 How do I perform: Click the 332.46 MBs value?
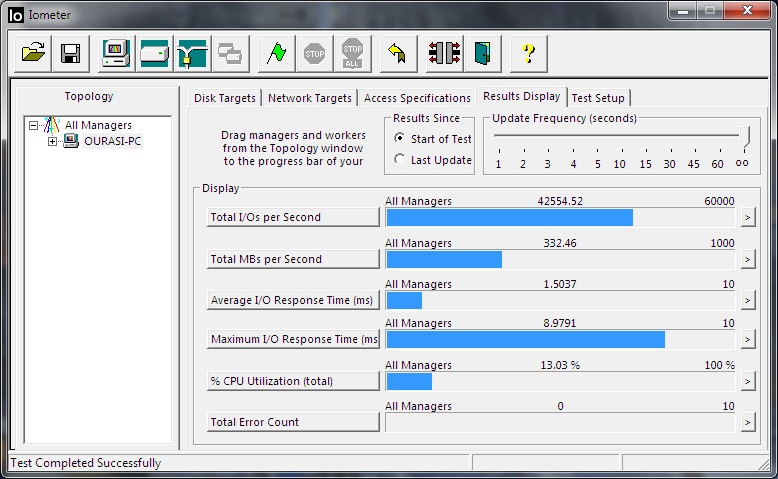[x=560, y=243]
